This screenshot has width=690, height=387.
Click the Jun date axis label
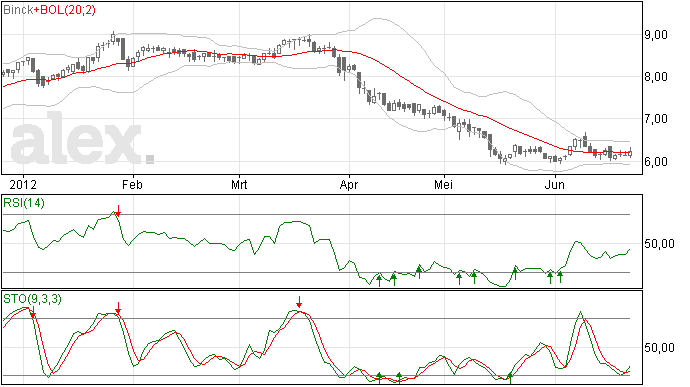[x=554, y=184]
